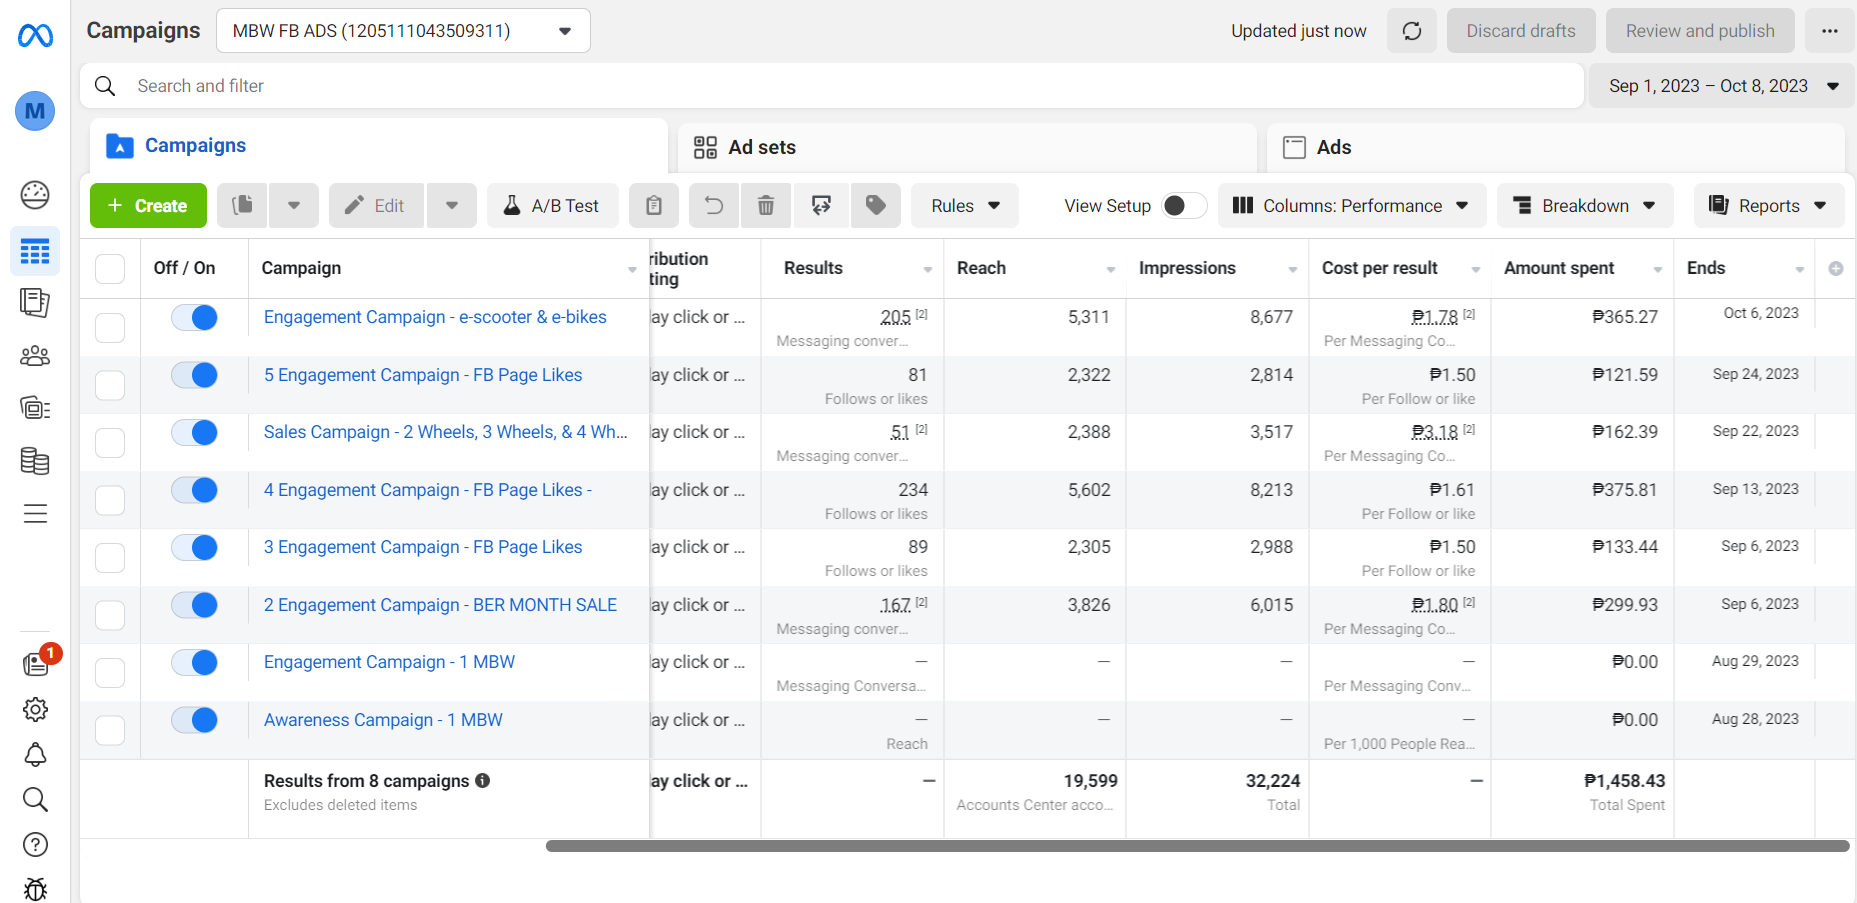Open the MBW FB ADS account dropdown
Image resolution: width=1857 pixels, height=903 pixels.
coord(403,31)
